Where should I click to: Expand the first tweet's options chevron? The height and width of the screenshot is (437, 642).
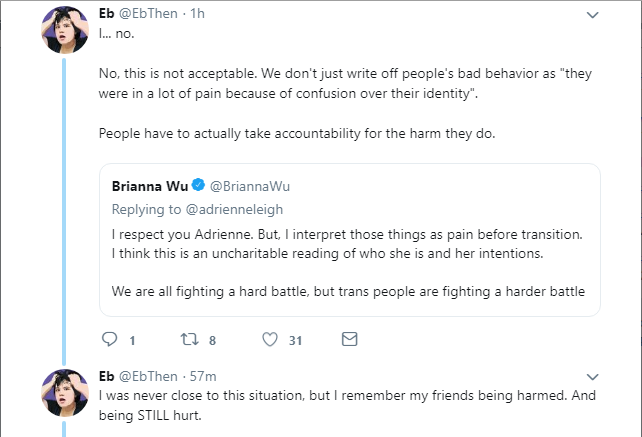pos(592,15)
